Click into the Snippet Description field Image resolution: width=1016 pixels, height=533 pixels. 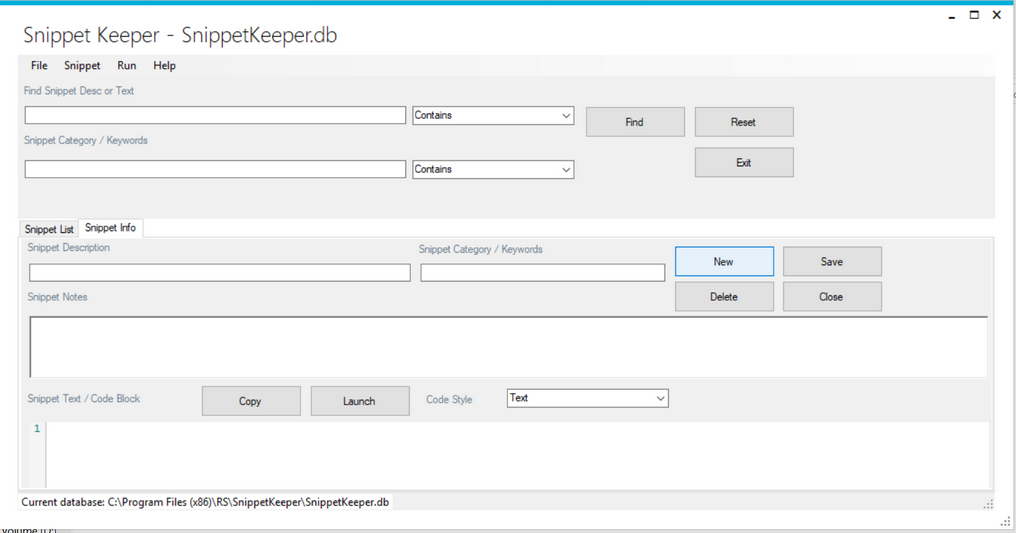tap(220, 273)
